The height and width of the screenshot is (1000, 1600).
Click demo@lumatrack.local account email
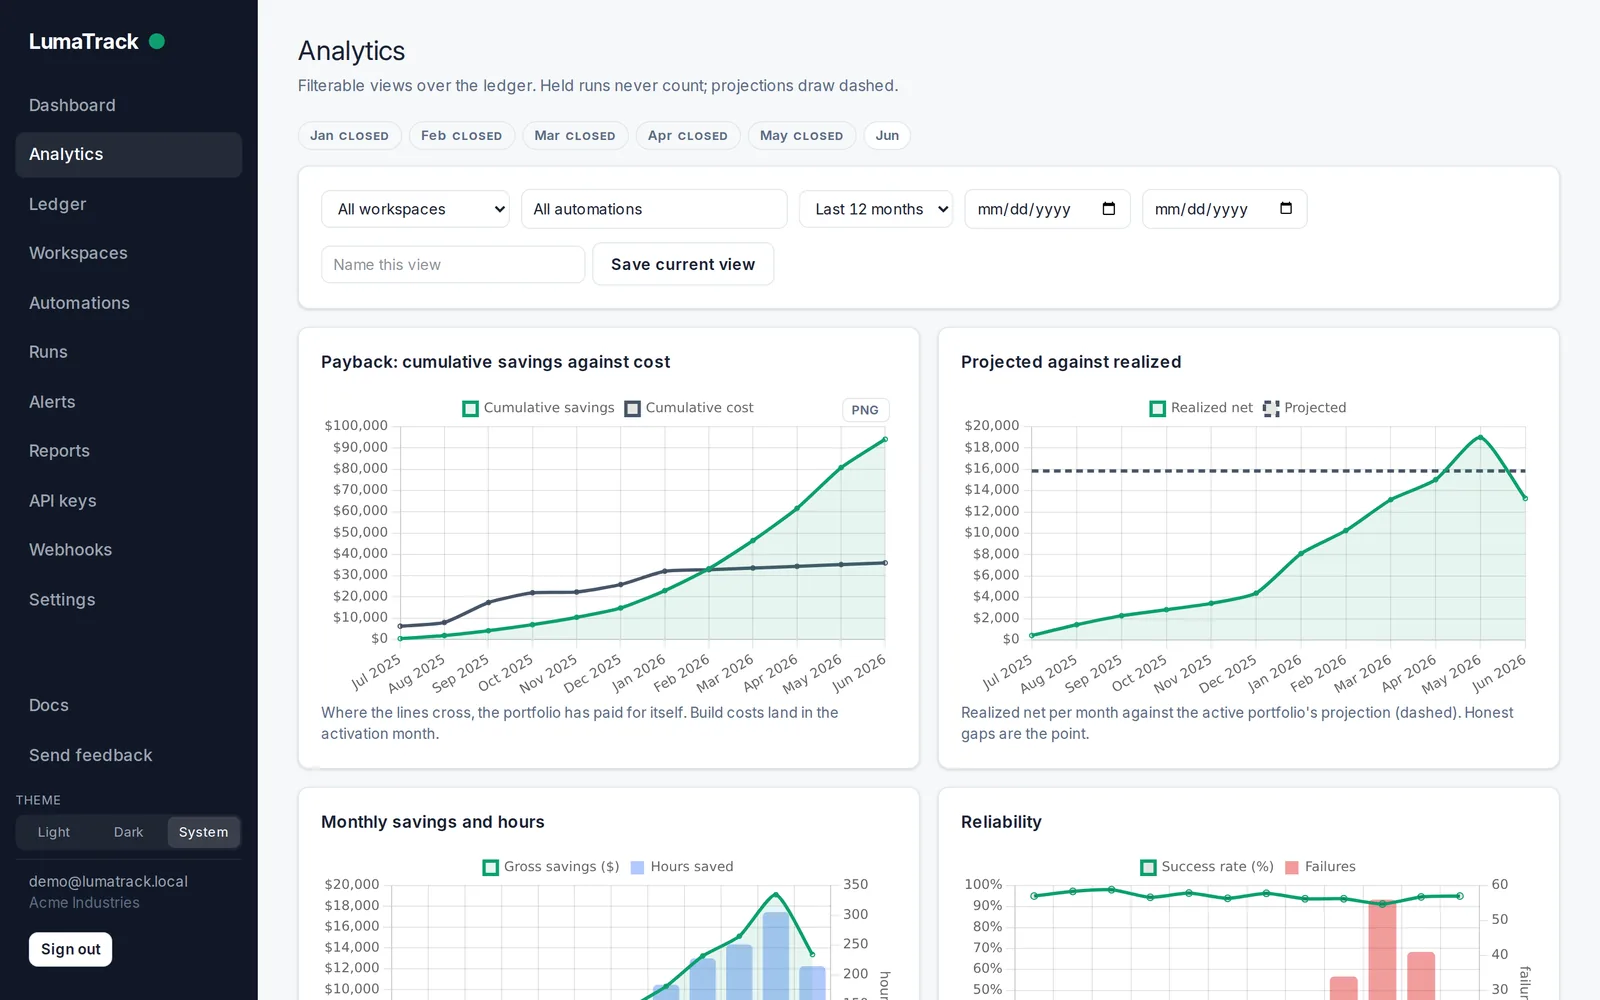click(x=108, y=881)
